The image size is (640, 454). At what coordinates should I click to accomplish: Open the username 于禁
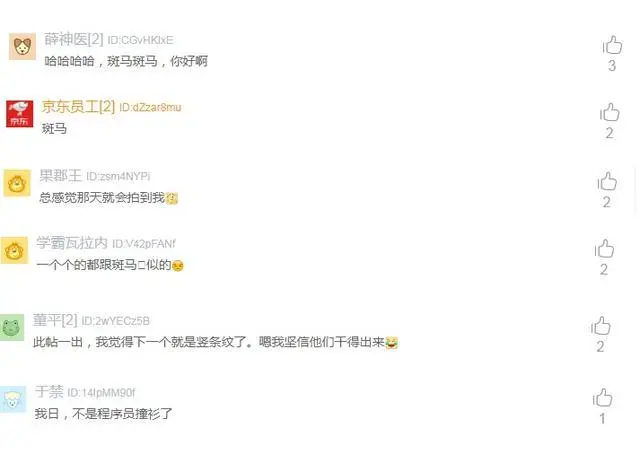coord(49,392)
